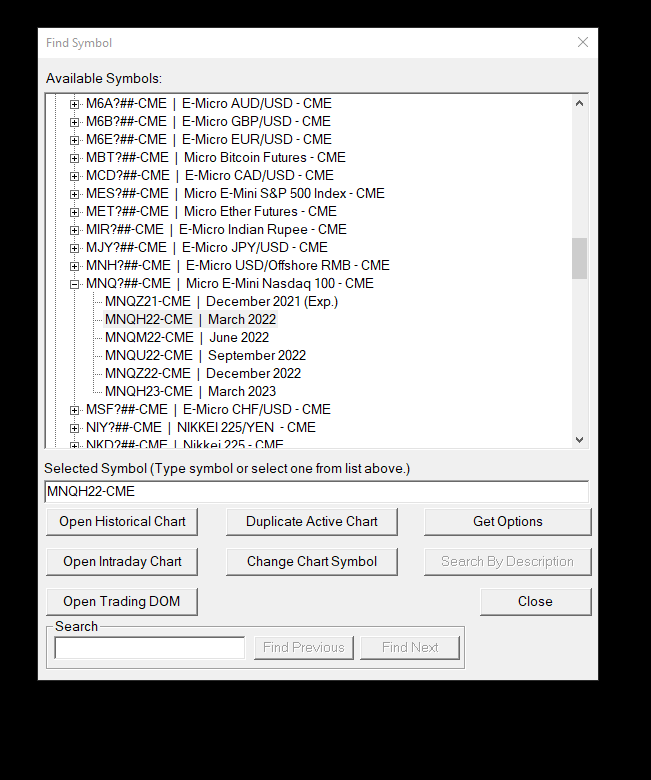Open Historical Chart for selected symbol
Screen dimensions: 651x780
click(x=122, y=521)
